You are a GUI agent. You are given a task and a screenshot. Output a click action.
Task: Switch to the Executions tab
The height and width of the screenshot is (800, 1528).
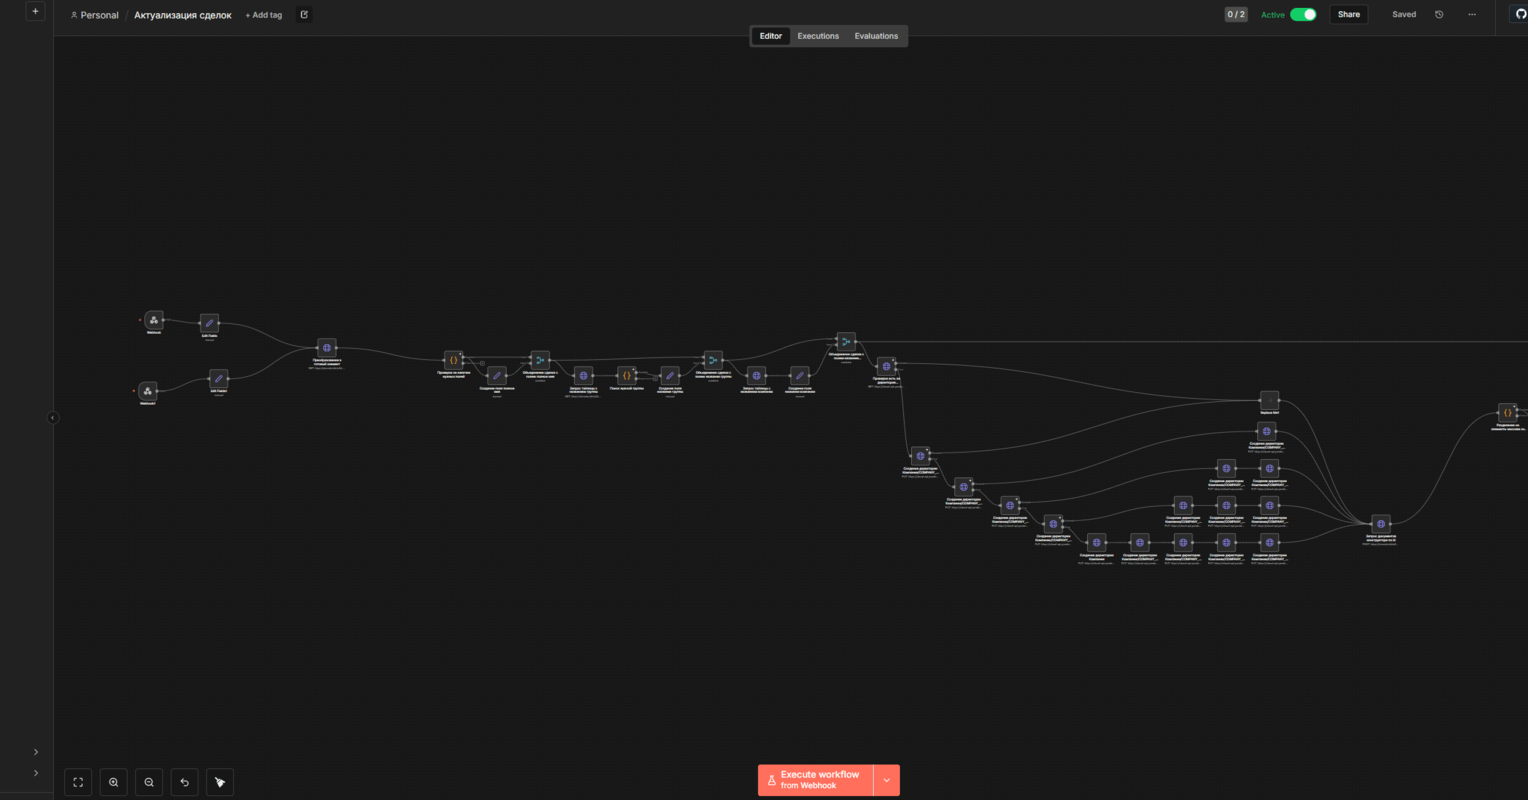(x=818, y=36)
